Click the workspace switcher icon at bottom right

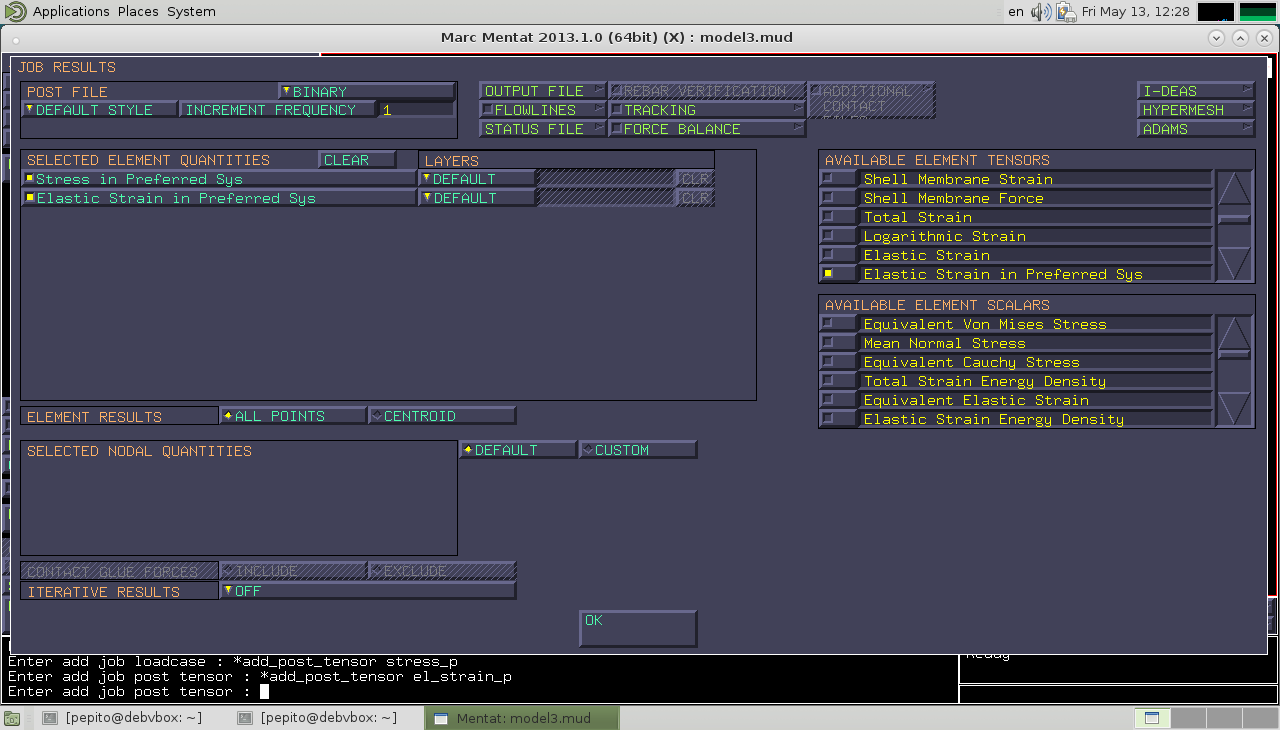click(x=1151, y=718)
